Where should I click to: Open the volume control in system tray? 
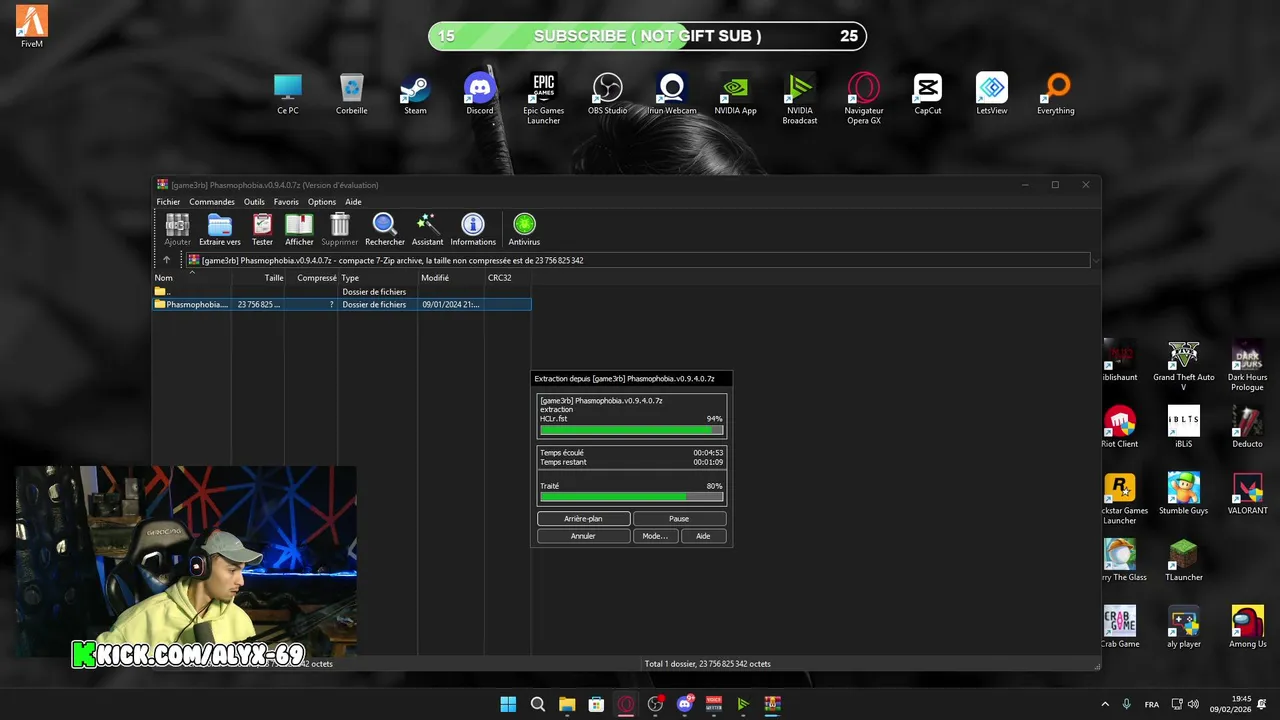pyautogui.click(x=1193, y=704)
